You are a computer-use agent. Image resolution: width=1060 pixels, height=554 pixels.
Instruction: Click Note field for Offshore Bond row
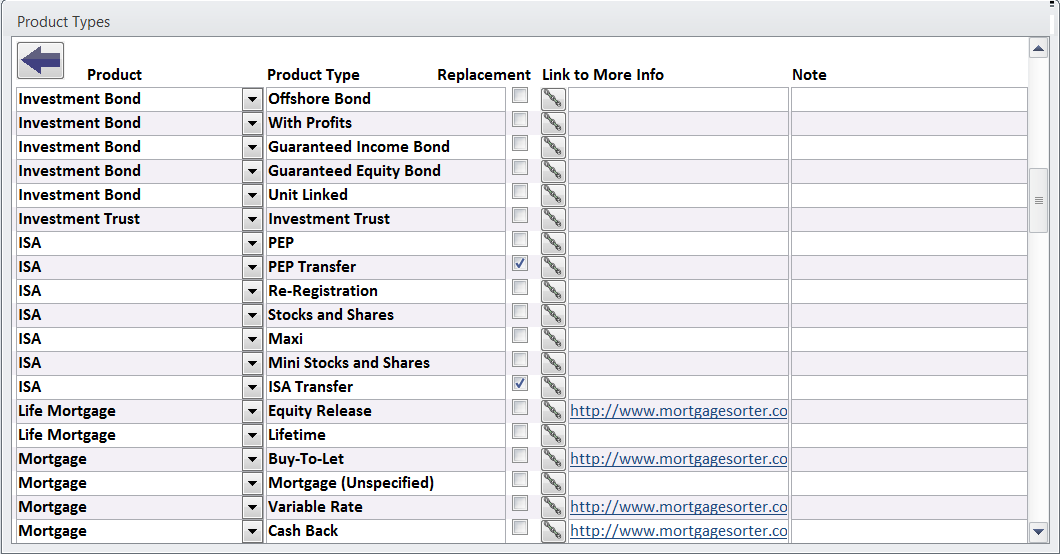pyautogui.click(x=909, y=99)
